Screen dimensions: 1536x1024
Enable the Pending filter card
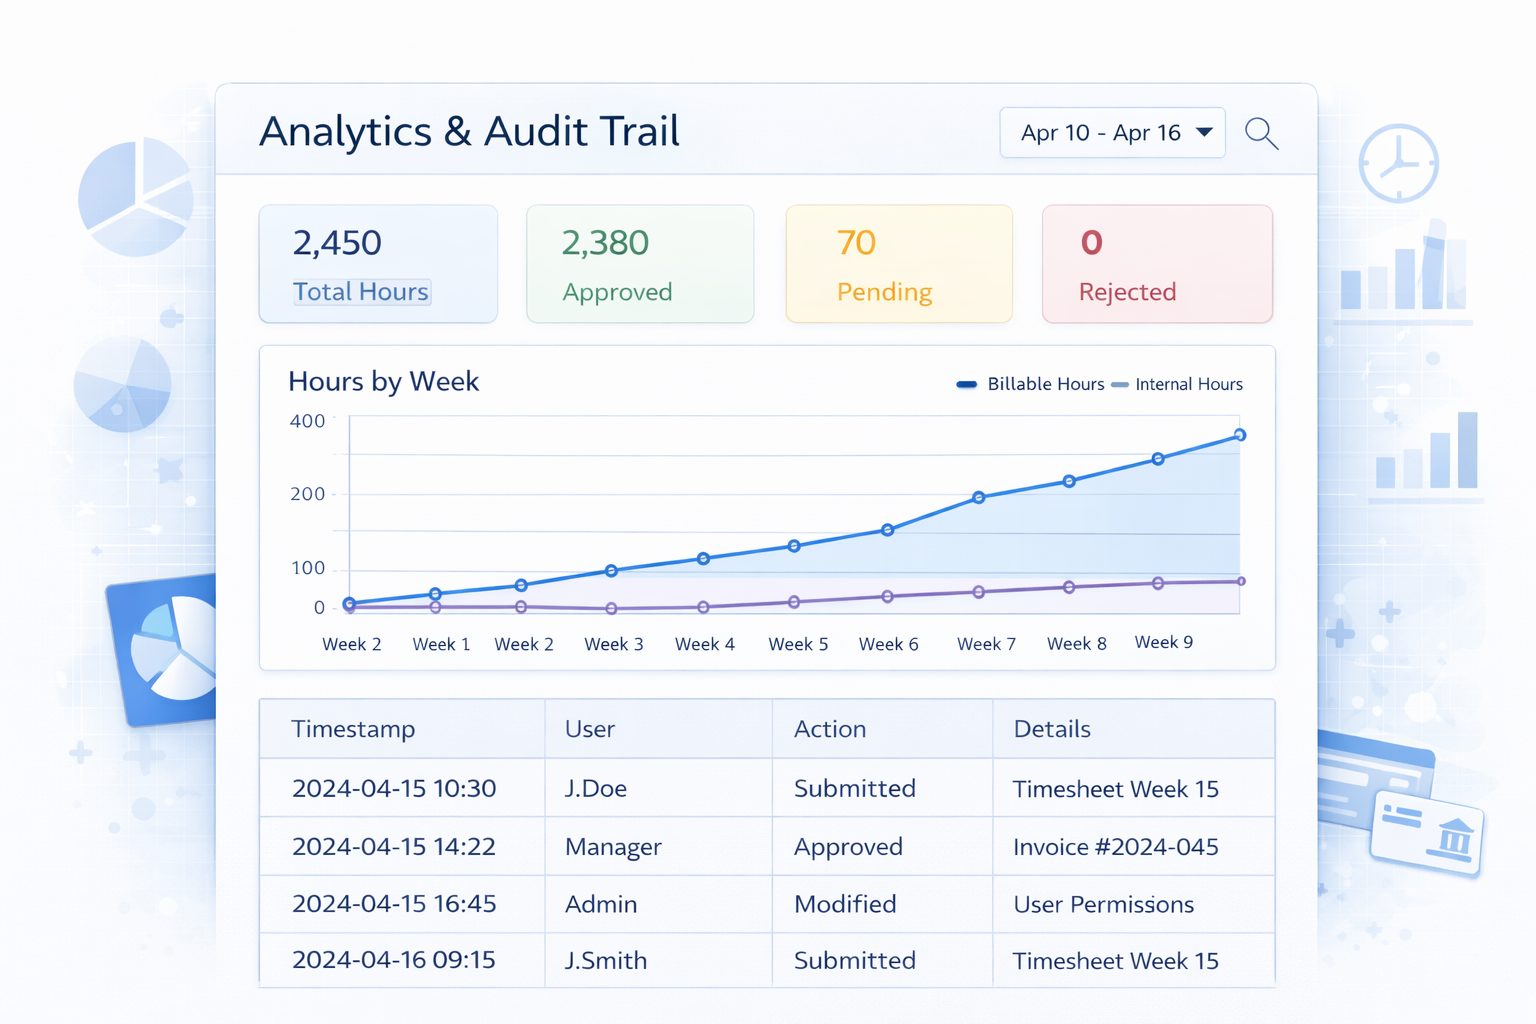(898, 263)
